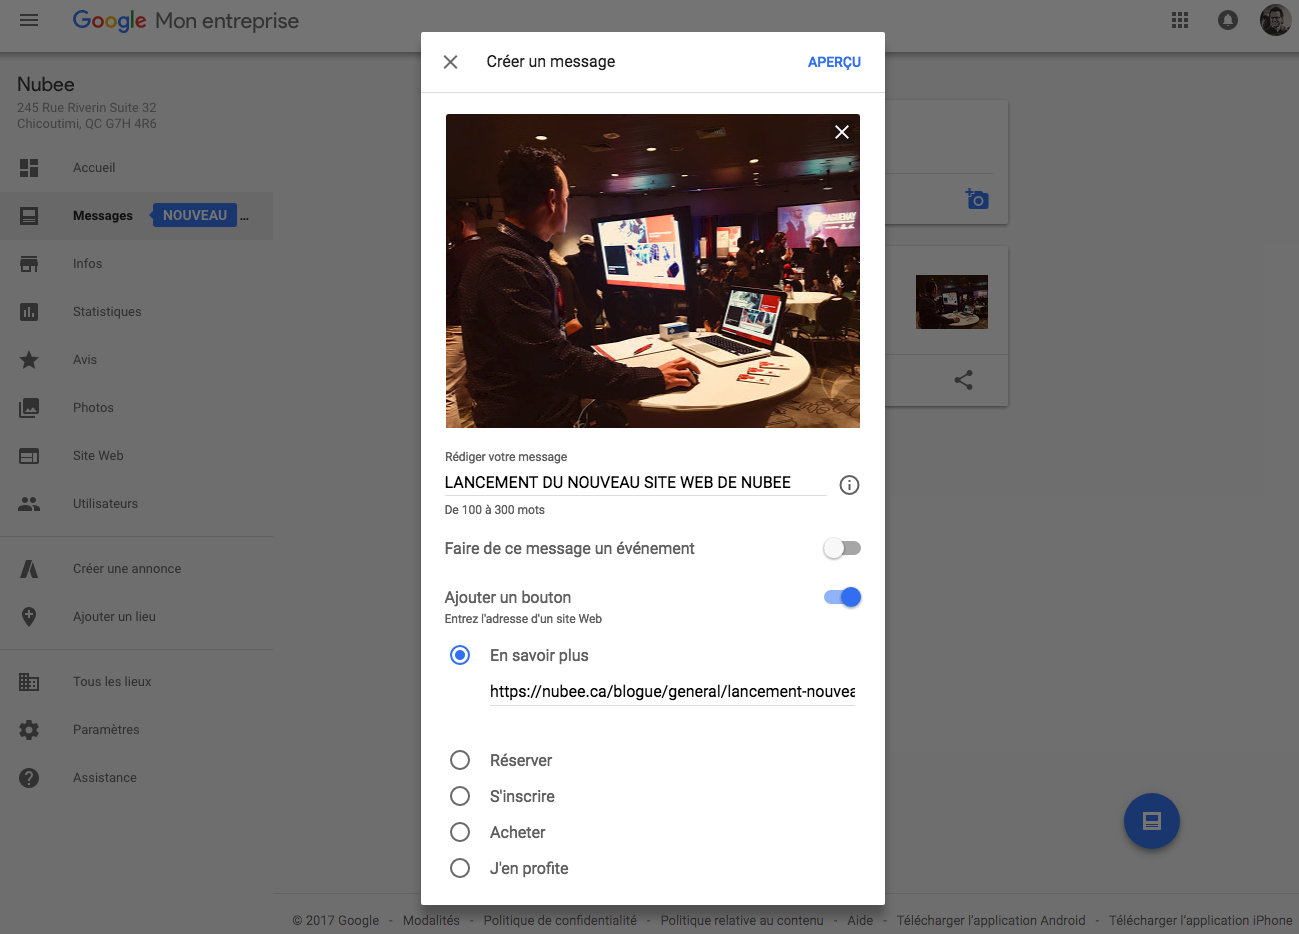
Task: Select the En savoir plus radio option
Action: coord(460,656)
